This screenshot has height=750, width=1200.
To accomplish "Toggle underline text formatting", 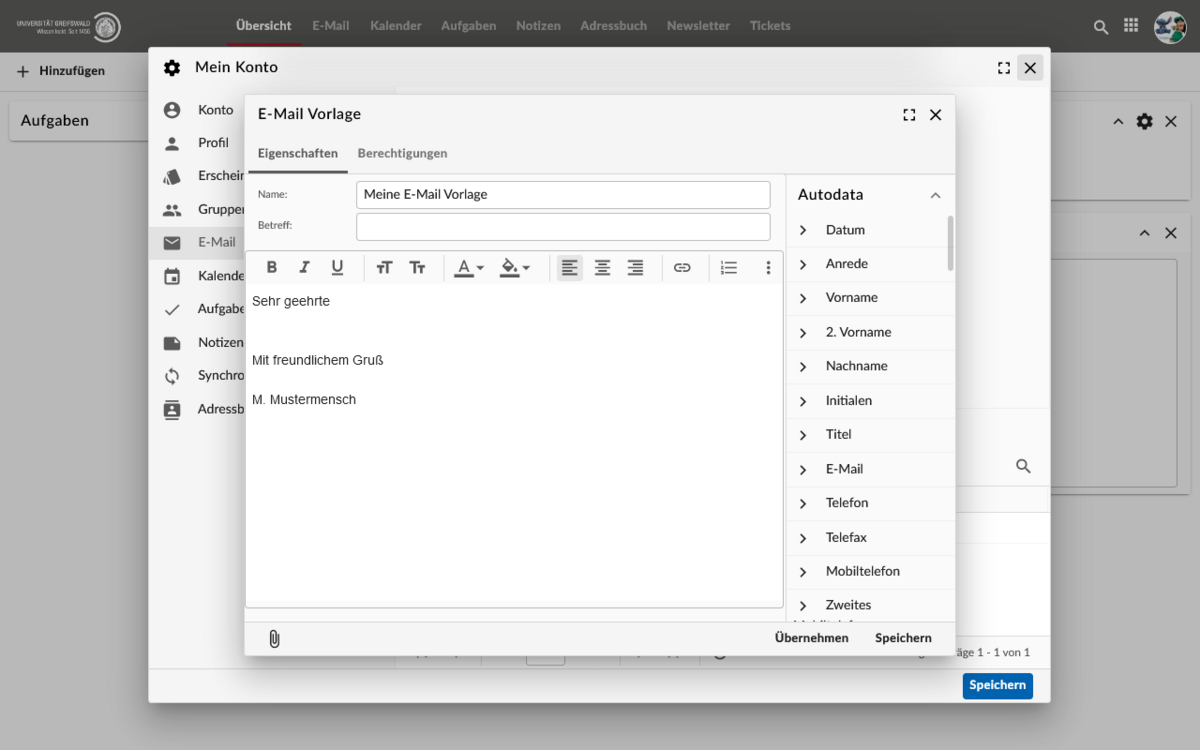I will tap(337, 268).
